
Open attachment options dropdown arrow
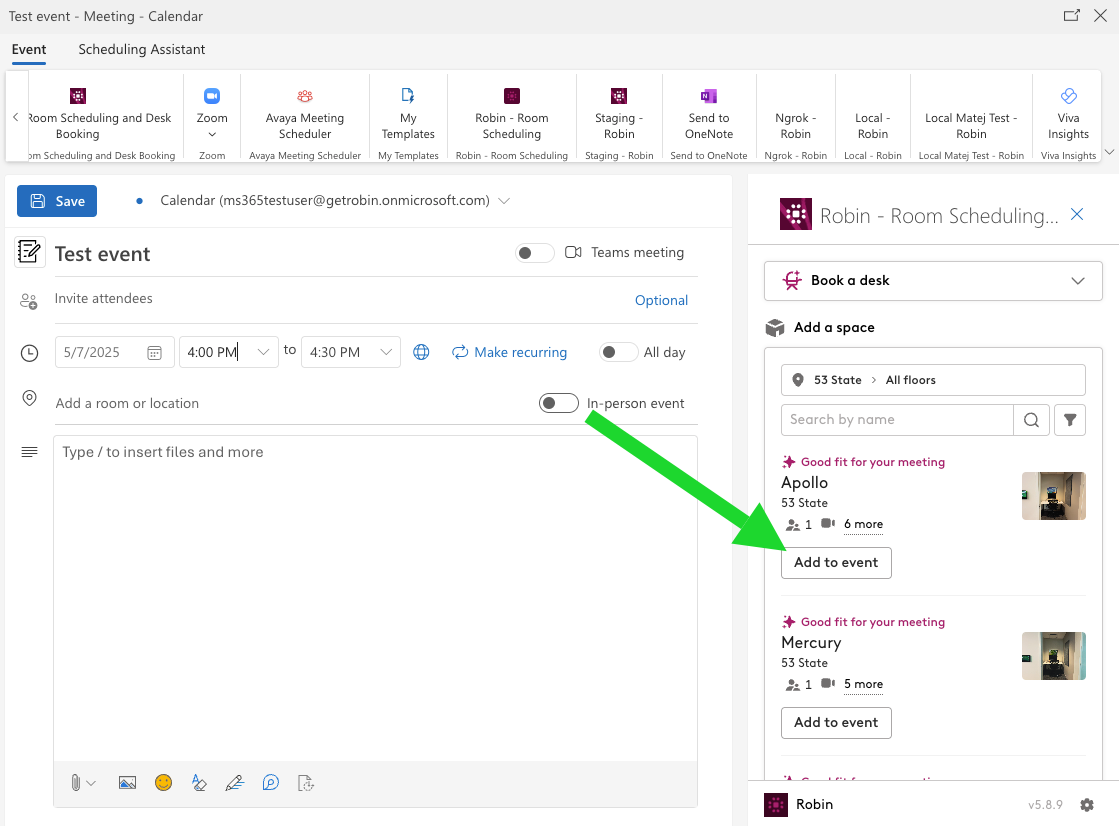(91, 783)
